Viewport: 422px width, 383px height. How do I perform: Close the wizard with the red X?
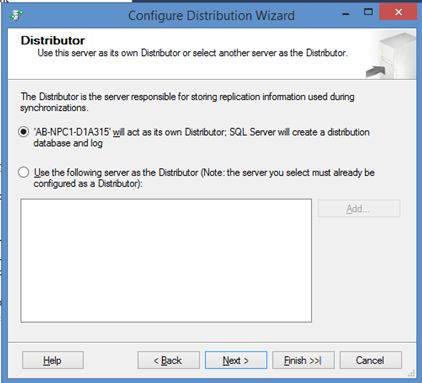tap(398, 12)
